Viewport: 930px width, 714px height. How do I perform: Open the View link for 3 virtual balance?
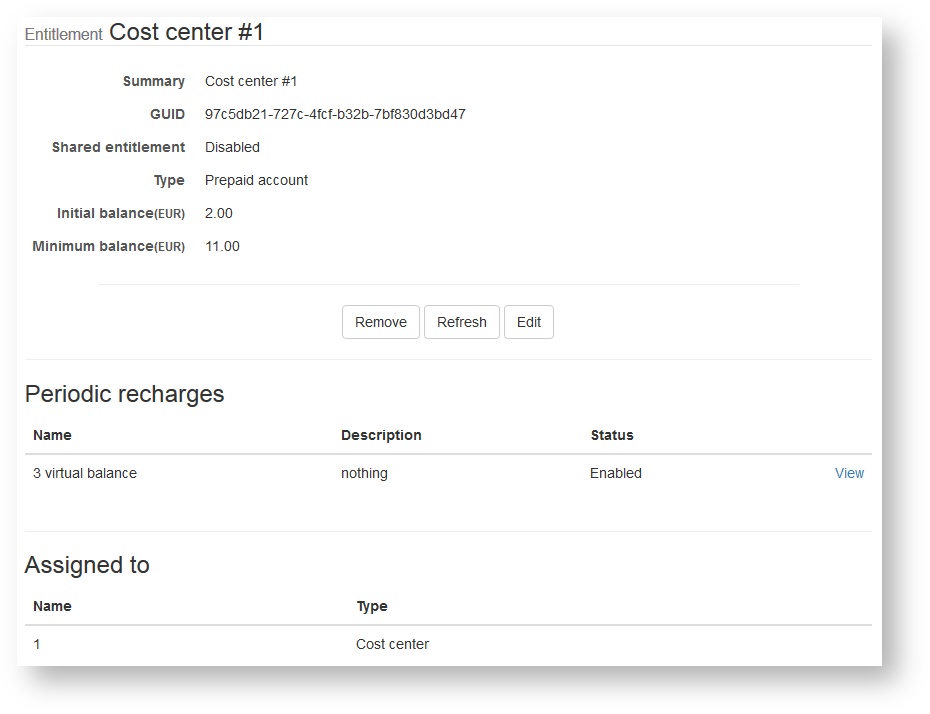click(x=849, y=473)
